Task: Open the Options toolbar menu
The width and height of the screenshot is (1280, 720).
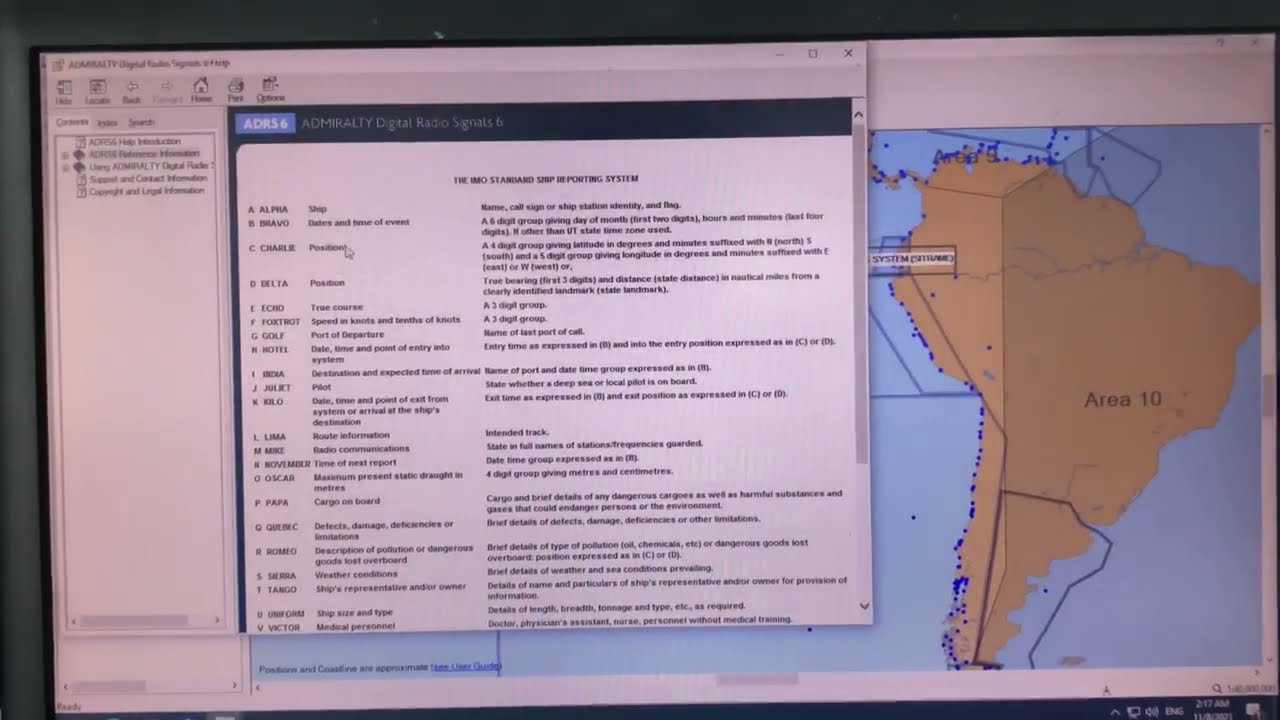Action: tap(270, 90)
